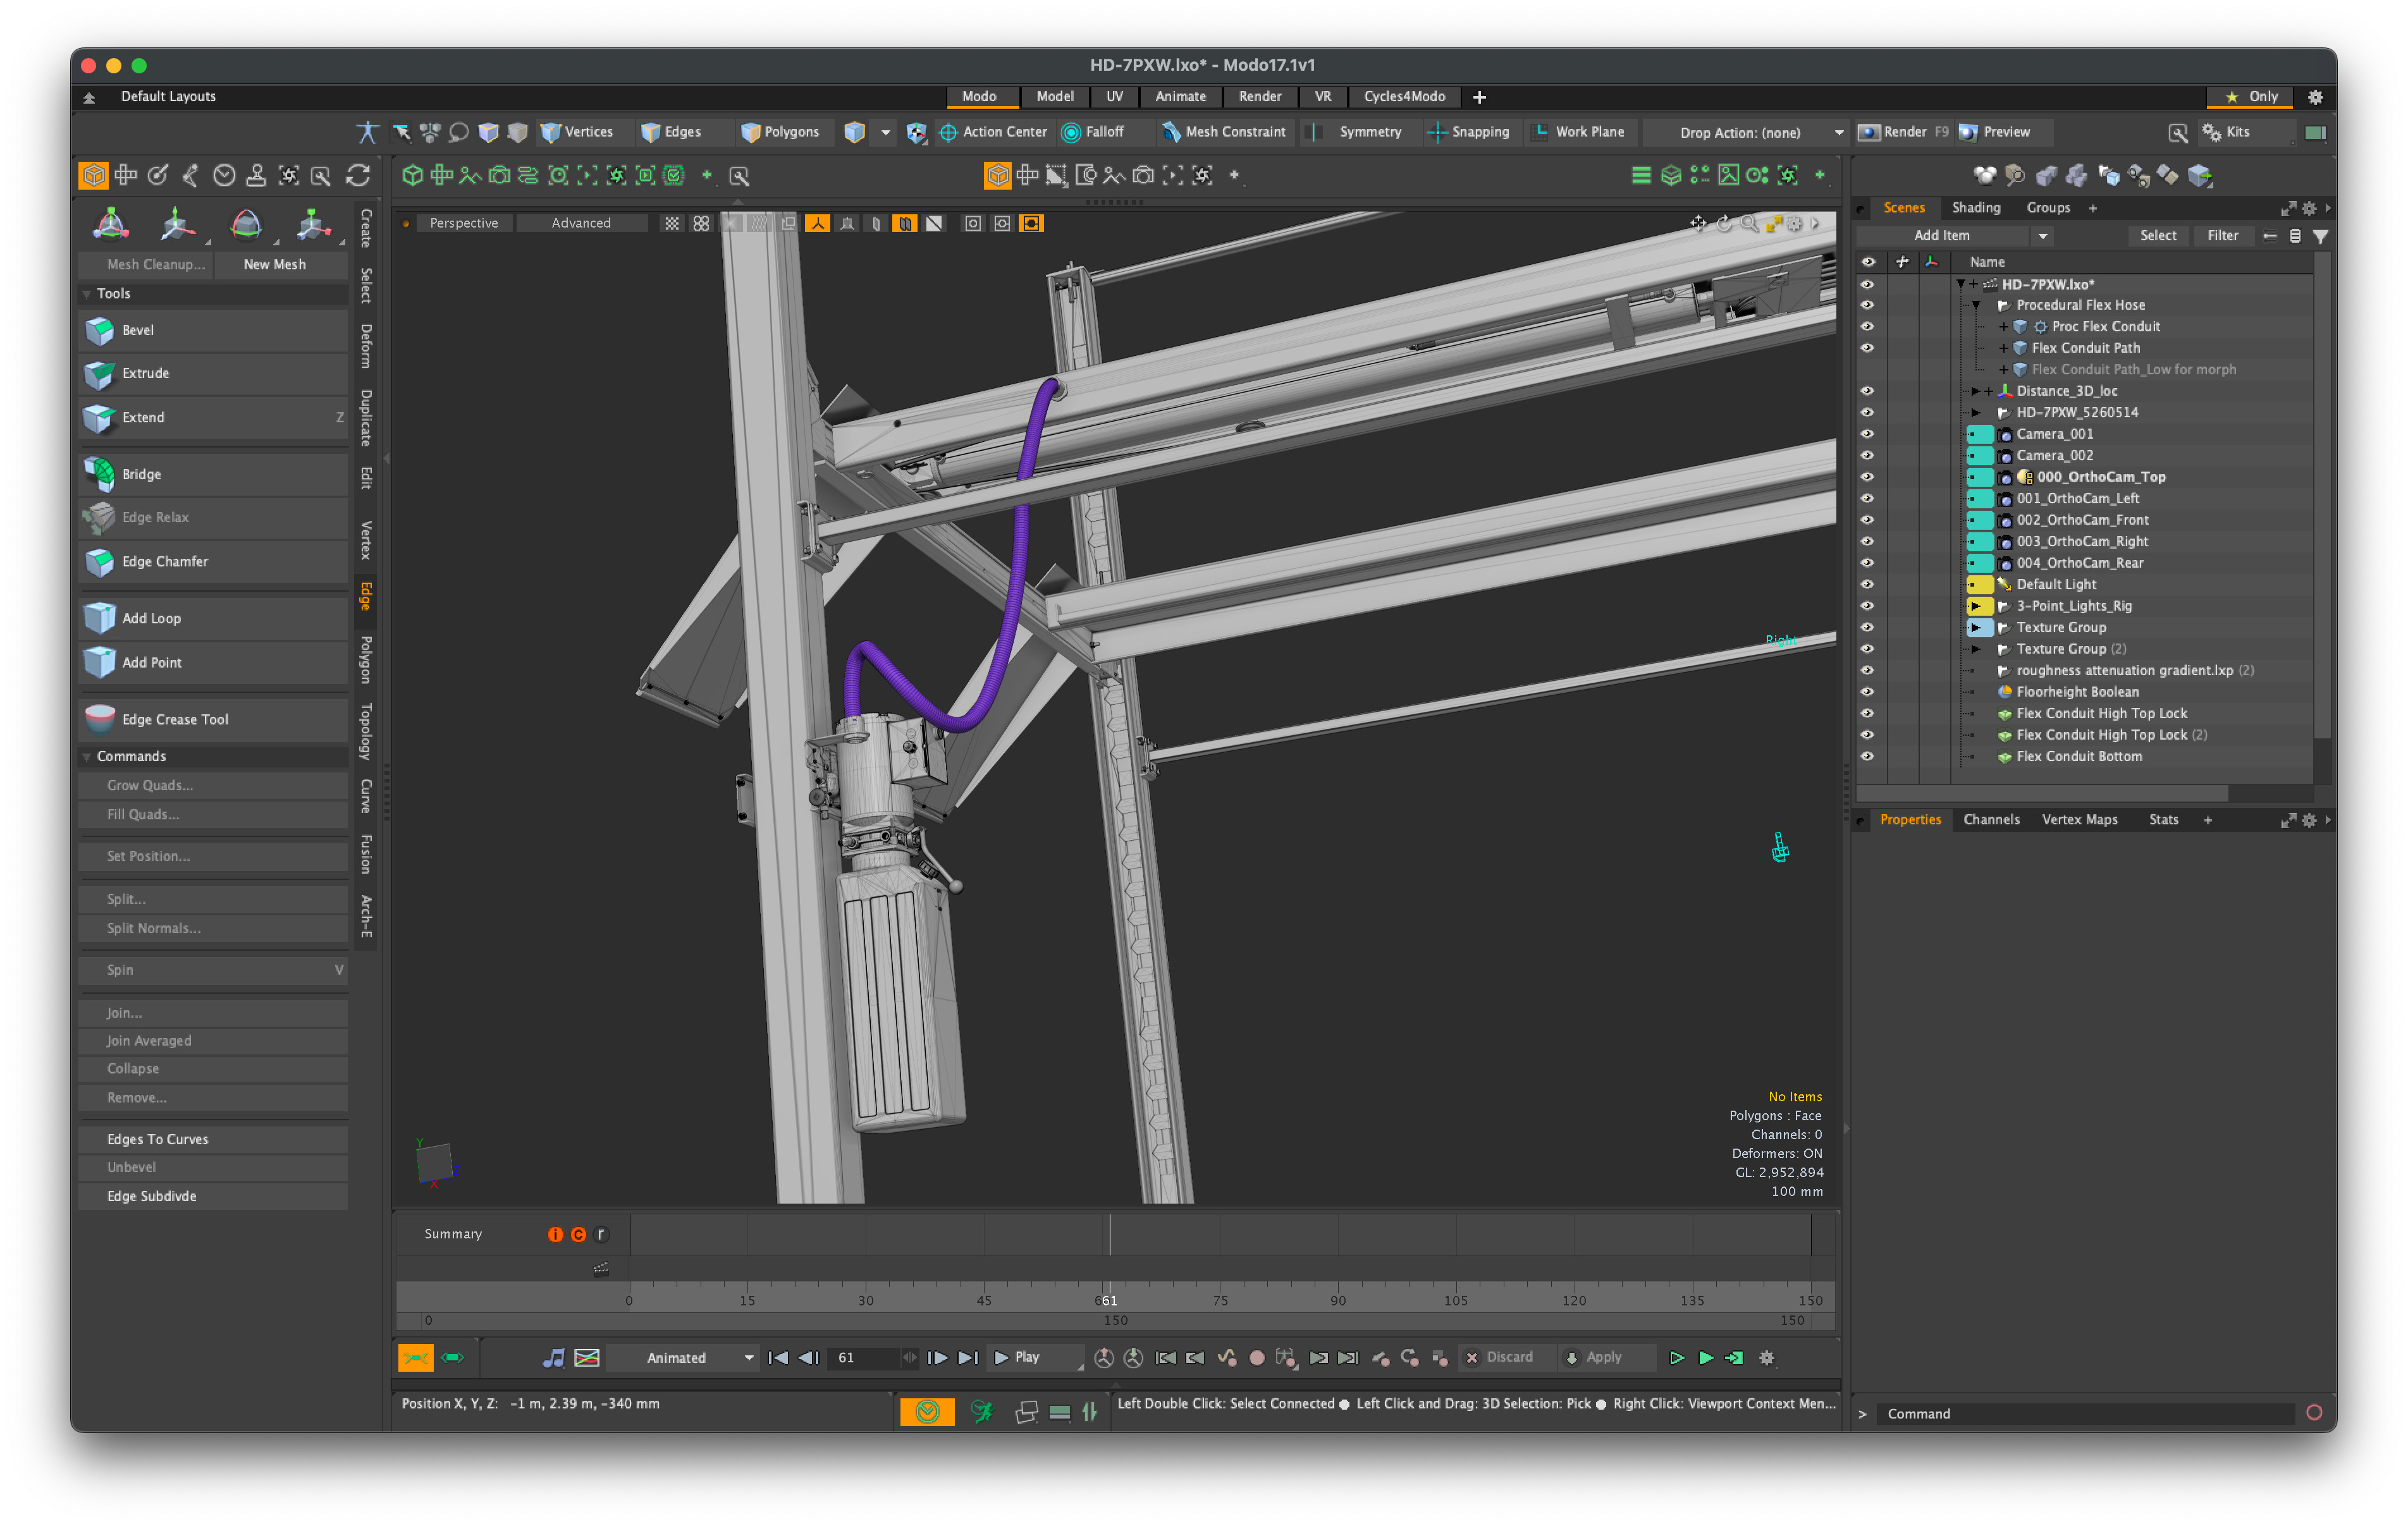Click the Add Loop tool icon

(99, 618)
